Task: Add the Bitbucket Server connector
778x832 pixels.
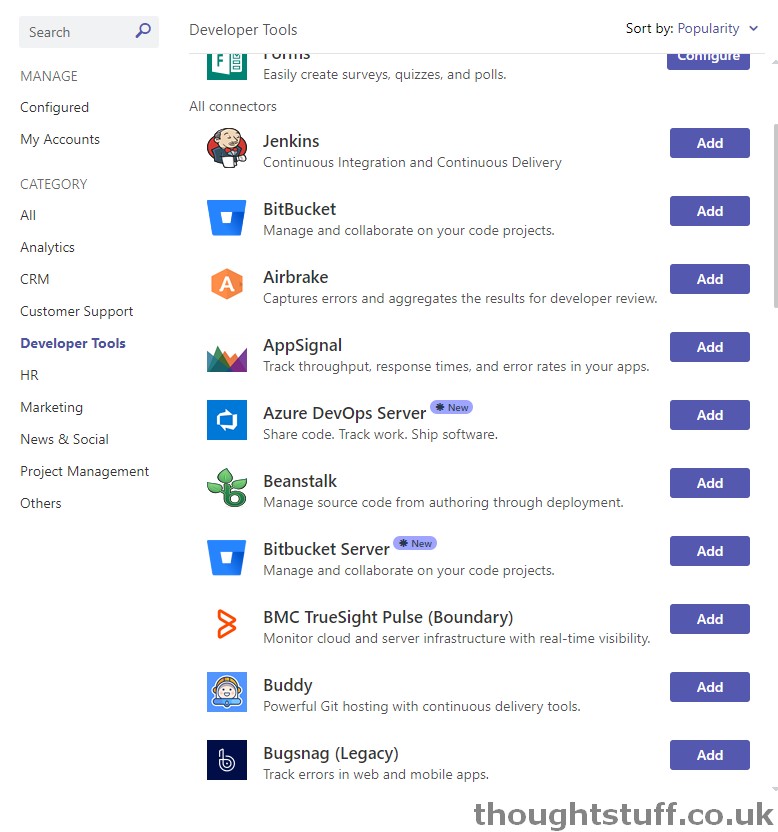Action: coord(710,551)
